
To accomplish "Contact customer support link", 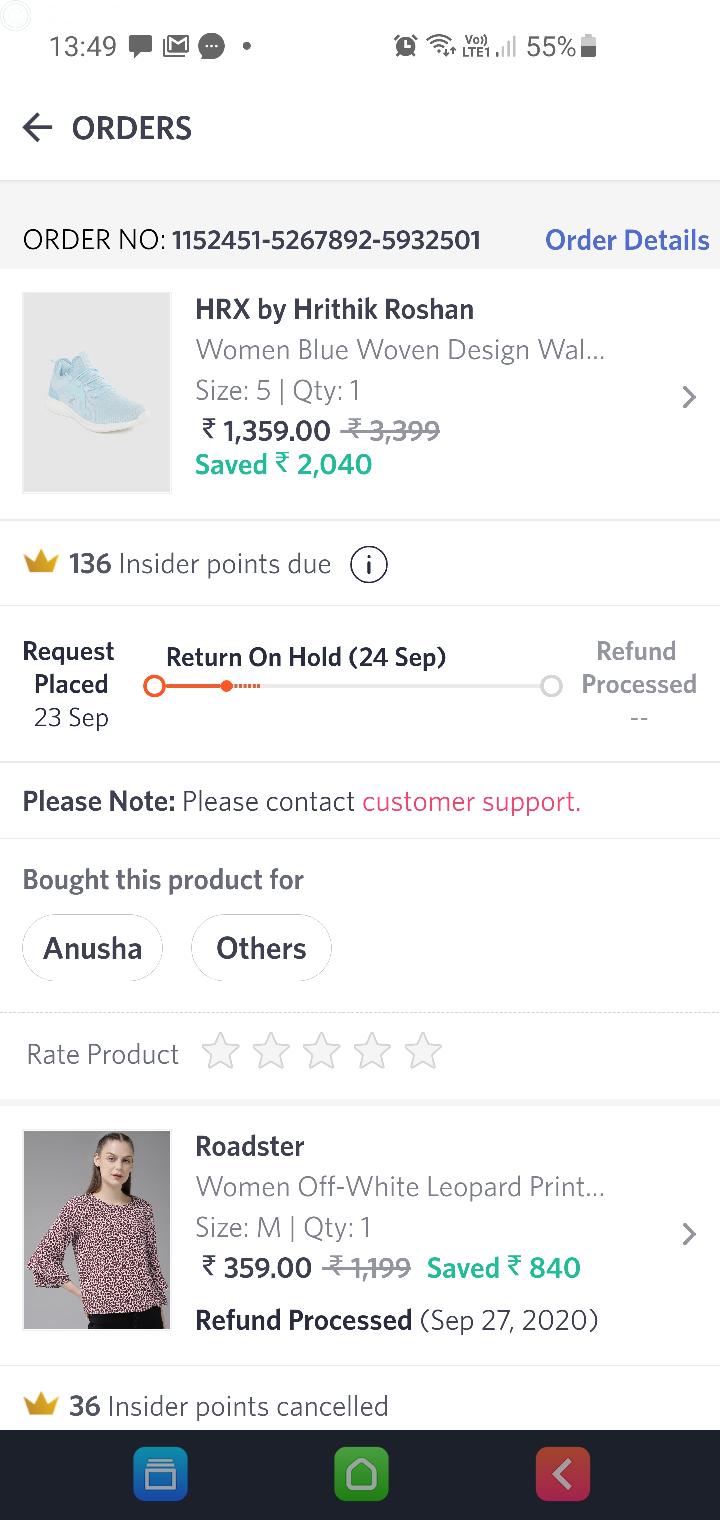I will point(471,802).
